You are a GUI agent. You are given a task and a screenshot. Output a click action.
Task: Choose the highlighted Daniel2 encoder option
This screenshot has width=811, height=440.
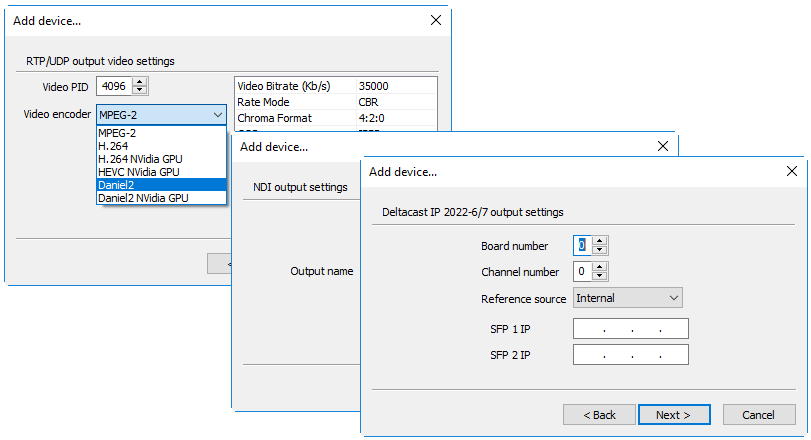coord(161,185)
